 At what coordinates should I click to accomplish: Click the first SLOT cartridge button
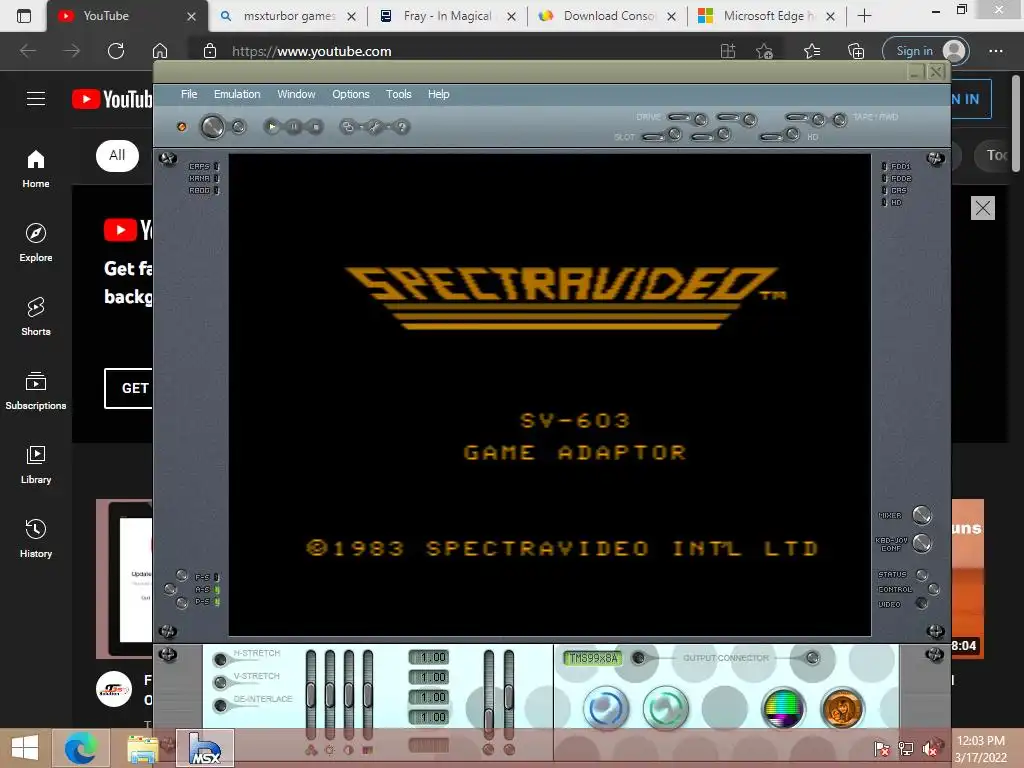675,135
